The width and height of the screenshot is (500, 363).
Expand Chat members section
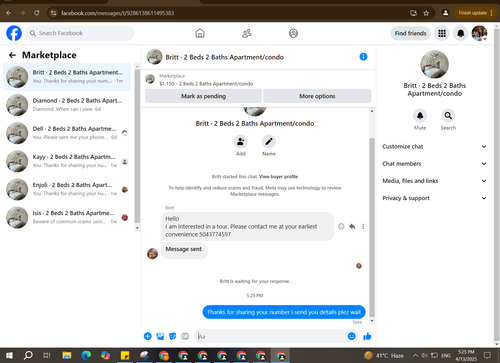click(434, 164)
